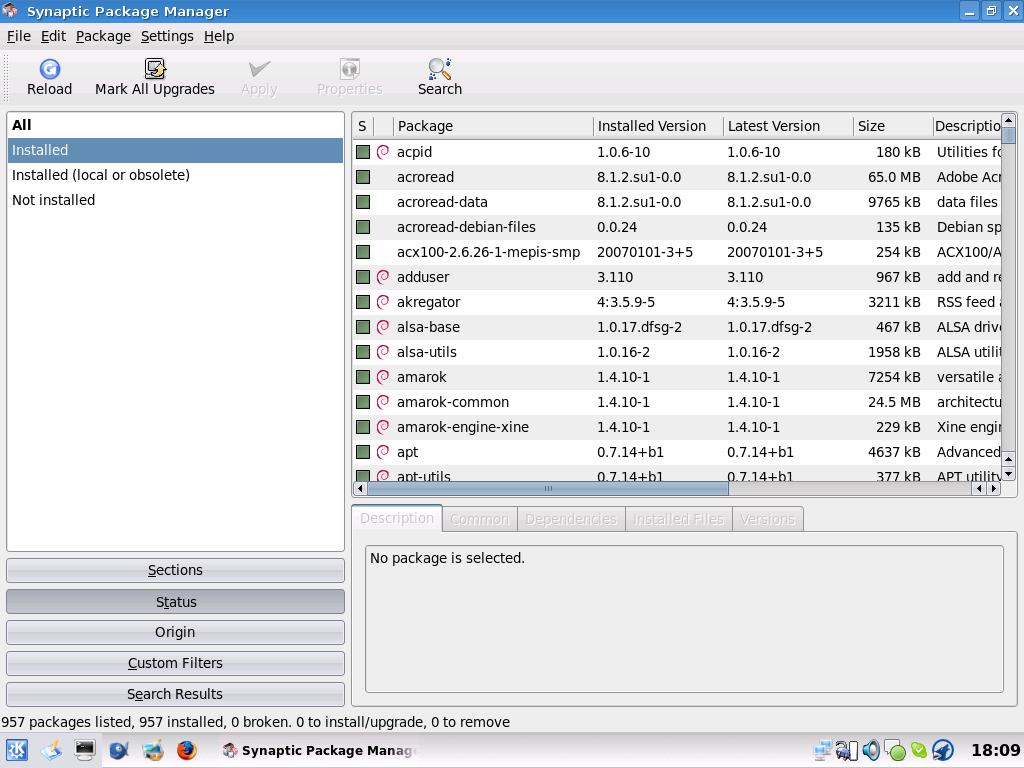Click the vertical scrollbar down arrow of package list
The height and width of the screenshot is (768, 1024).
1008,474
